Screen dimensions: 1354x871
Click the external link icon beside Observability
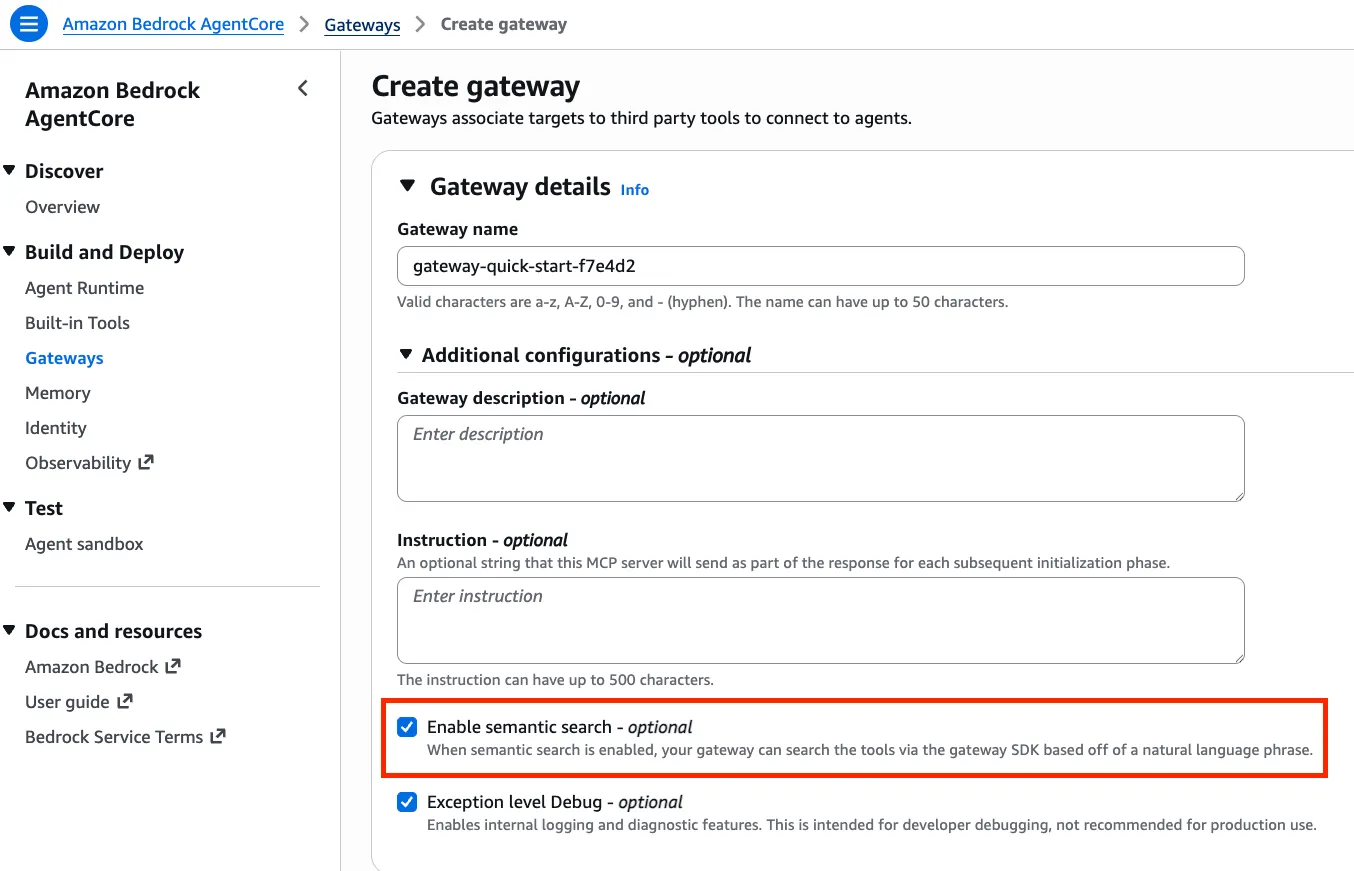pyautogui.click(x=146, y=462)
